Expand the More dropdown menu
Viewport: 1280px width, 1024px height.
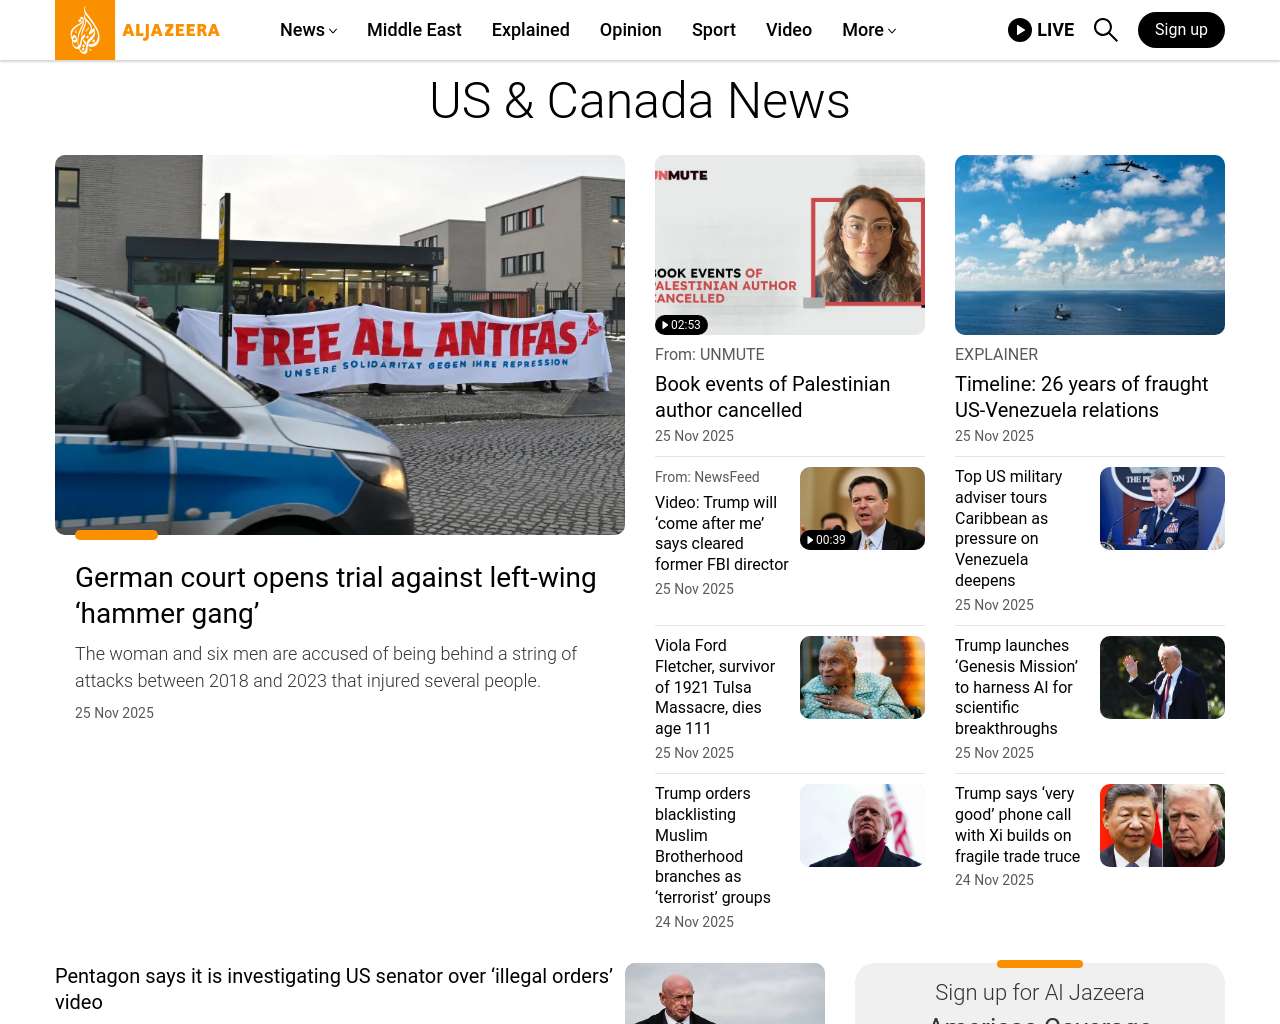(x=868, y=30)
